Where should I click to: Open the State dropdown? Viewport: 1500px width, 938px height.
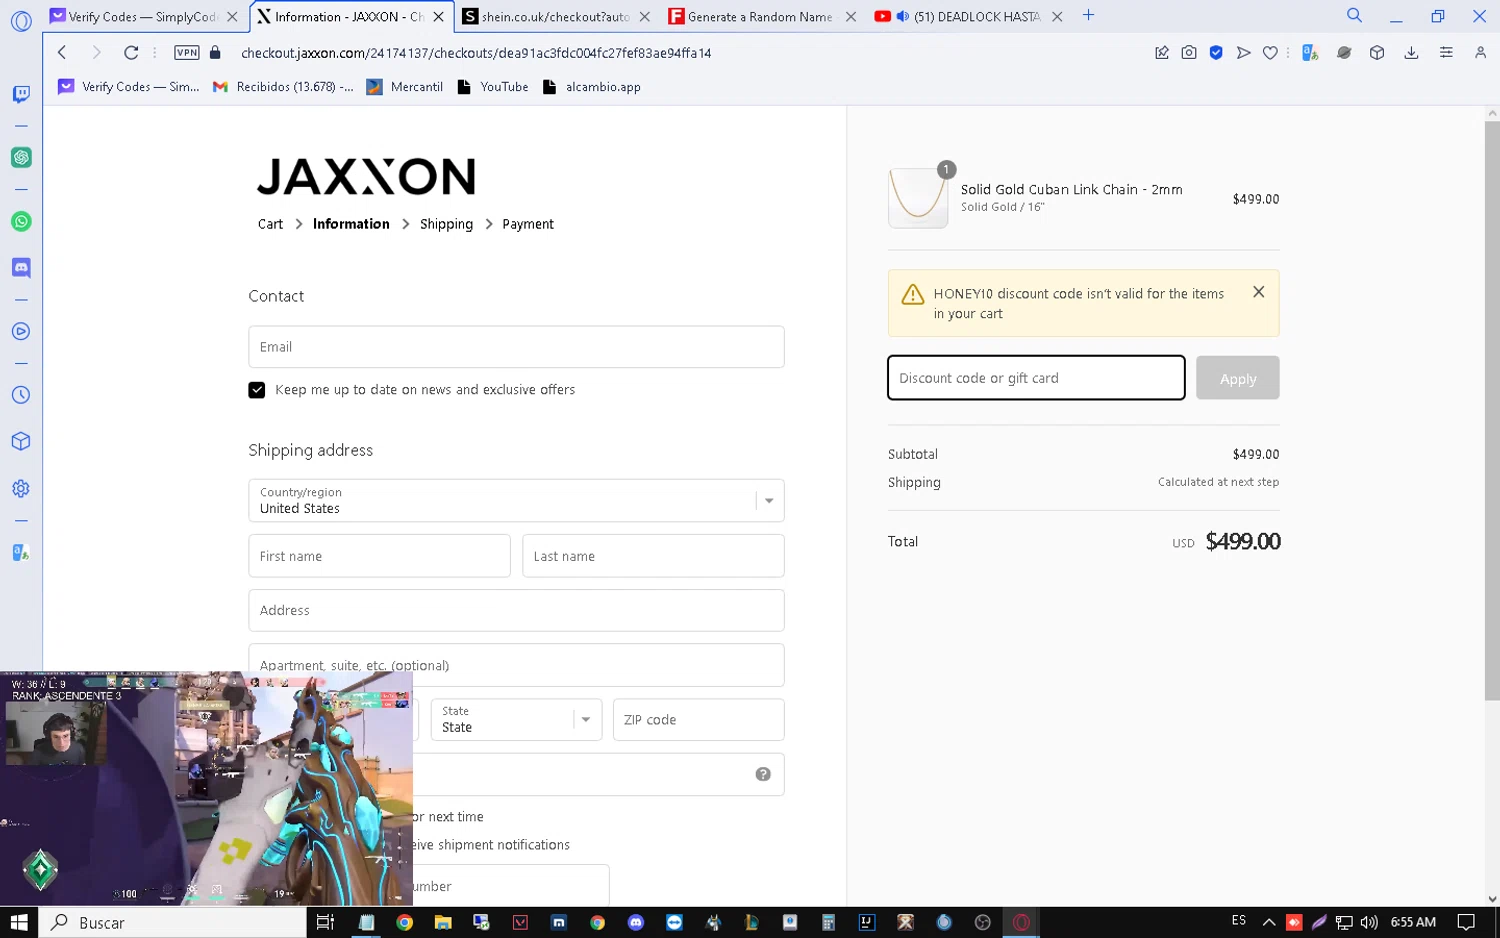(x=516, y=720)
